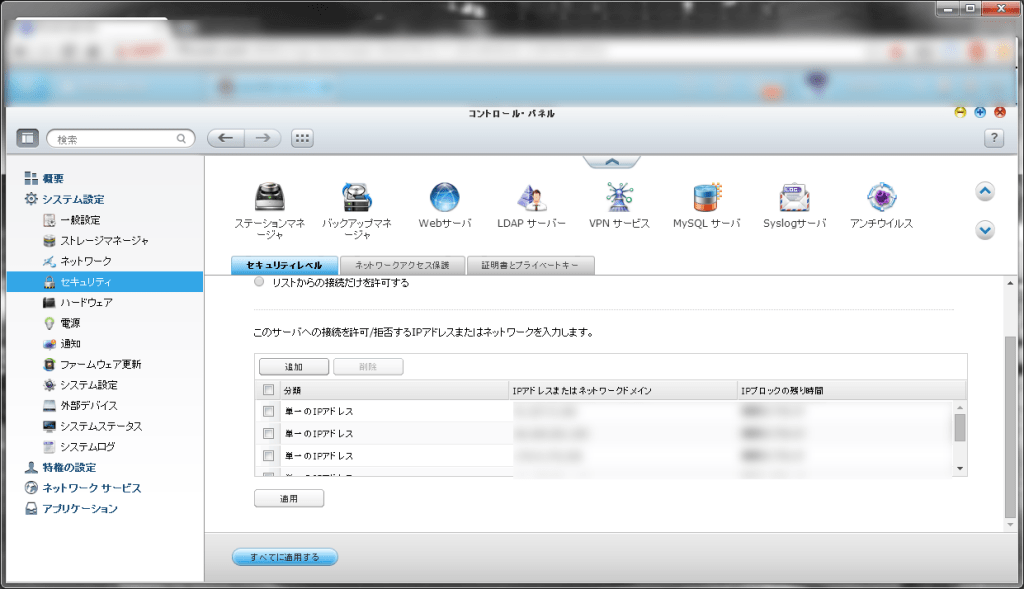Click the main panel vertical scrollbar thumb
This screenshot has width=1024, height=589.
point(1010,427)
